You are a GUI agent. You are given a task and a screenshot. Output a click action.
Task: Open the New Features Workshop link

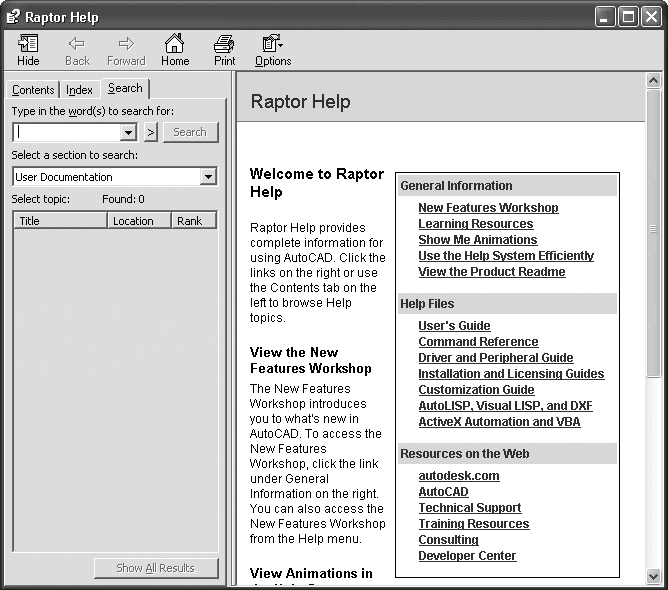[x=488, y=208]
